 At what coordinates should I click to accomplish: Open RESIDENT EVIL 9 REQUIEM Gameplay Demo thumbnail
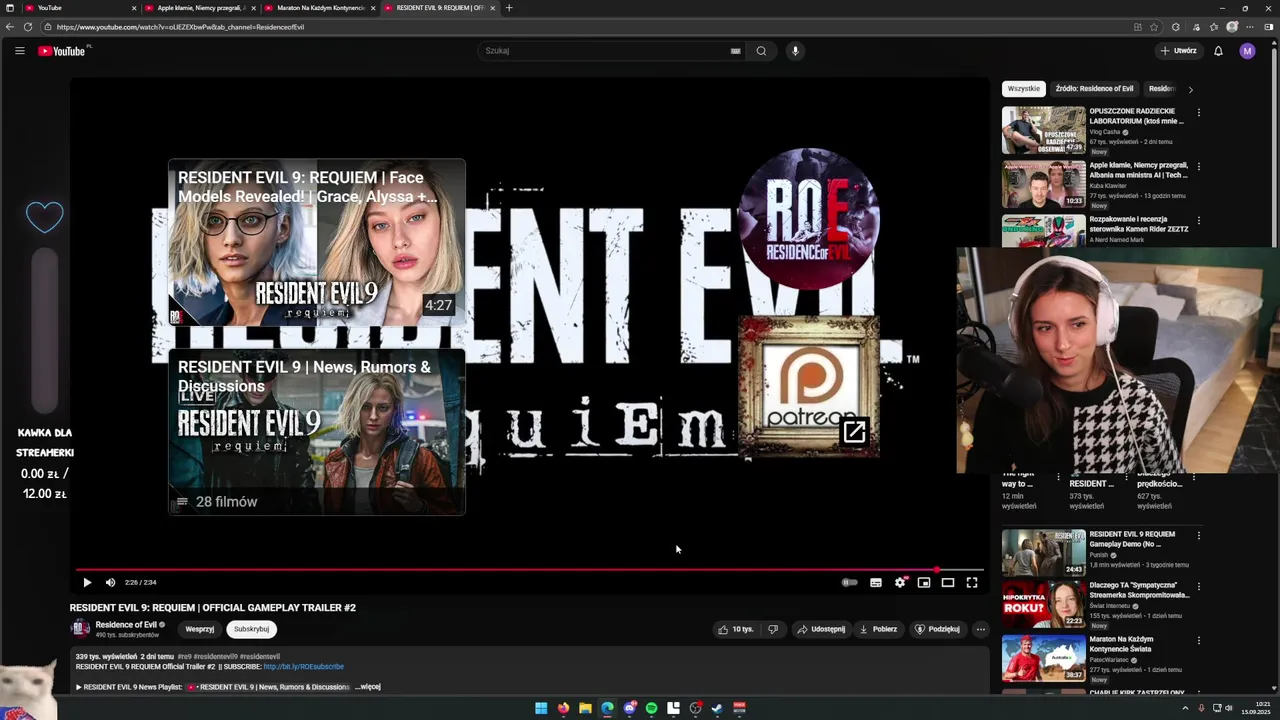pos(1043,553)
